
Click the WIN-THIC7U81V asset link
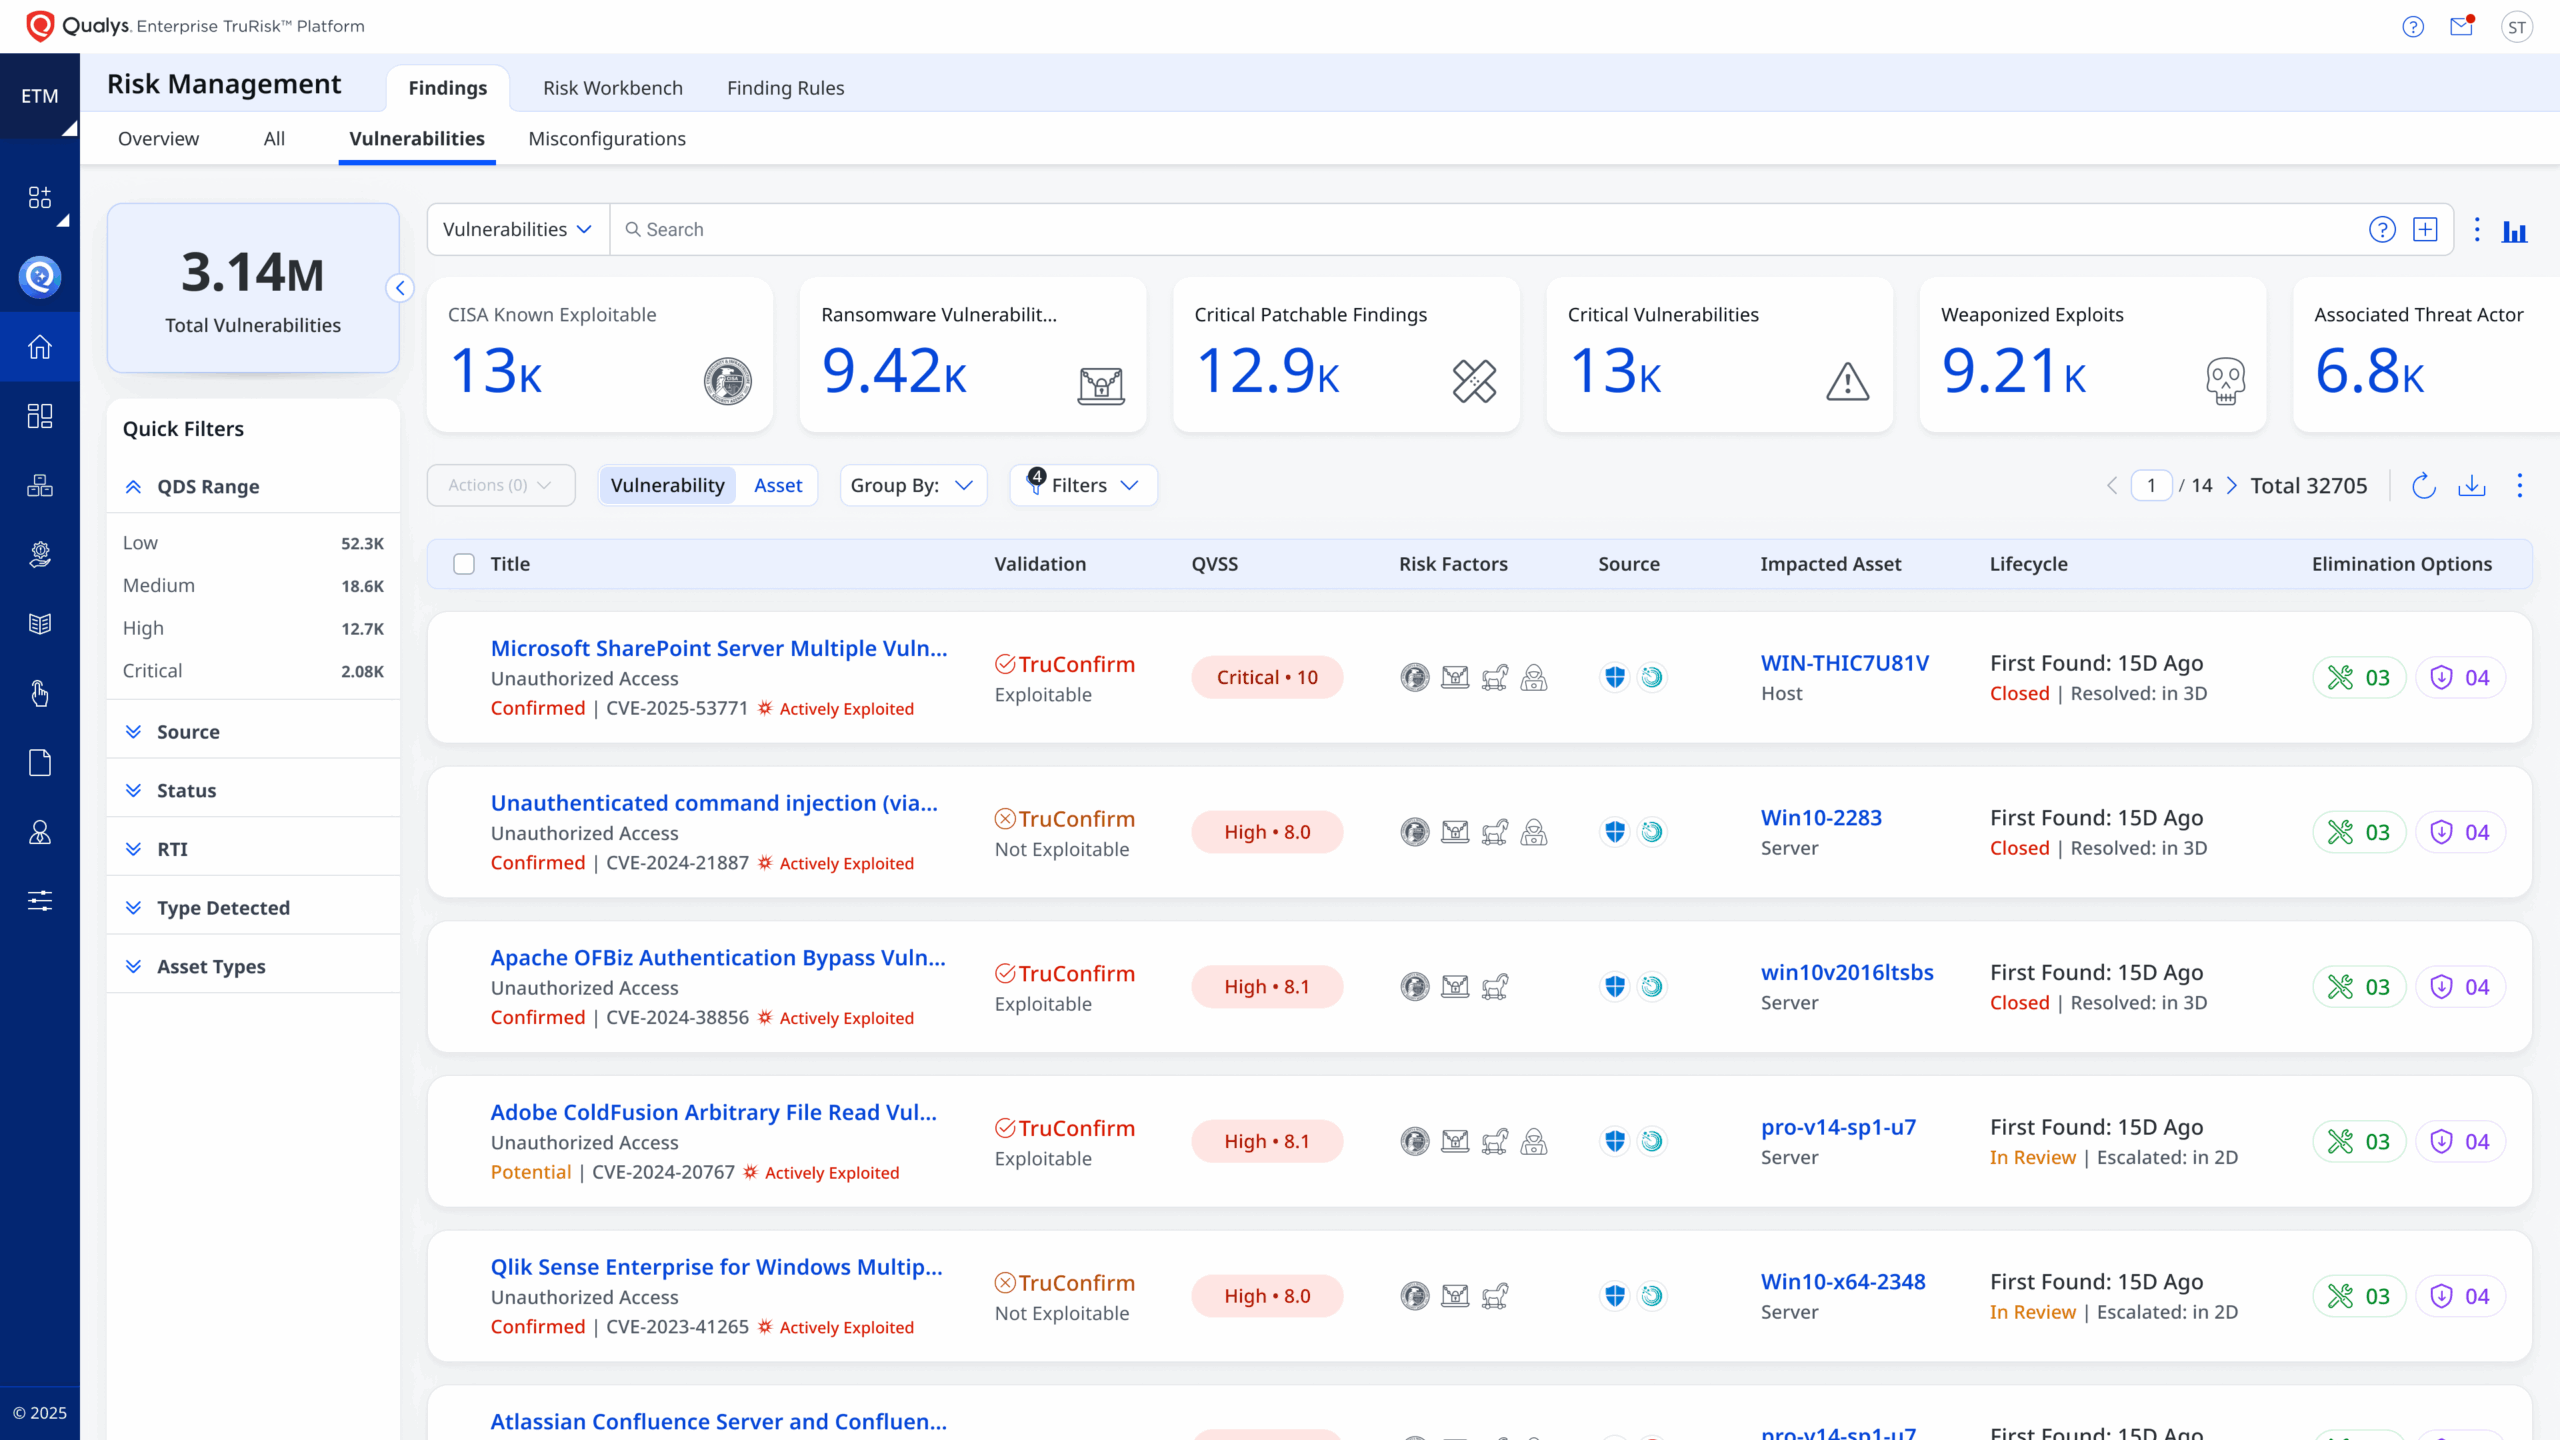1844,663
